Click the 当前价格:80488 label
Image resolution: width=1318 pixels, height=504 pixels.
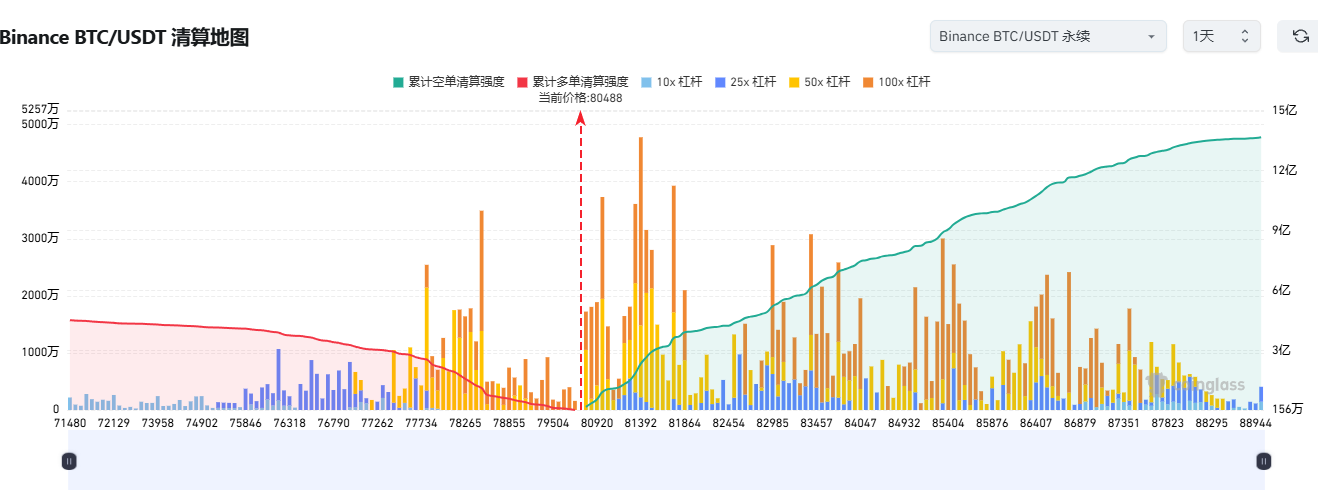coord(580,97)
